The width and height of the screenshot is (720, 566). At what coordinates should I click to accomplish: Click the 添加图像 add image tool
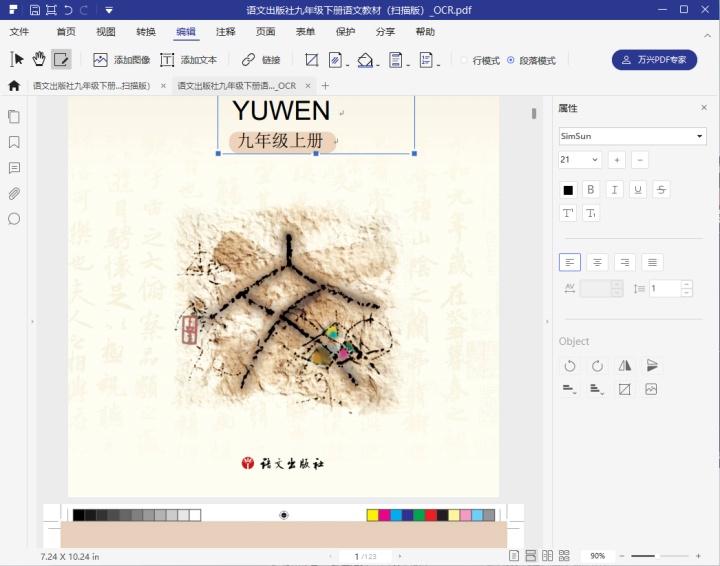[x=122, y=60]
